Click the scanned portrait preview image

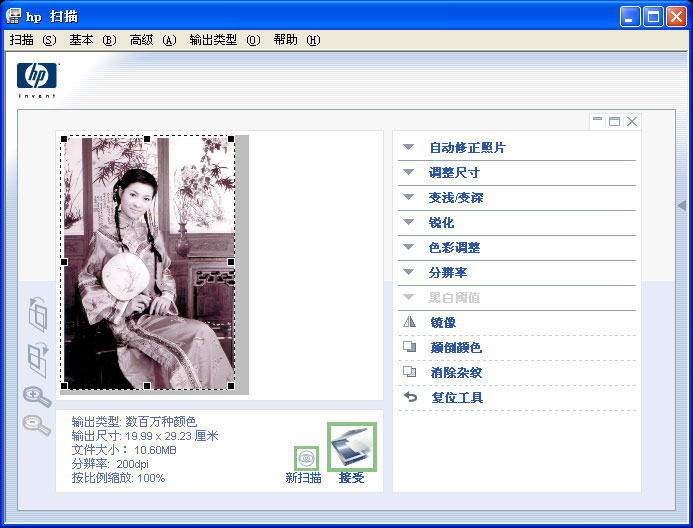148,262
